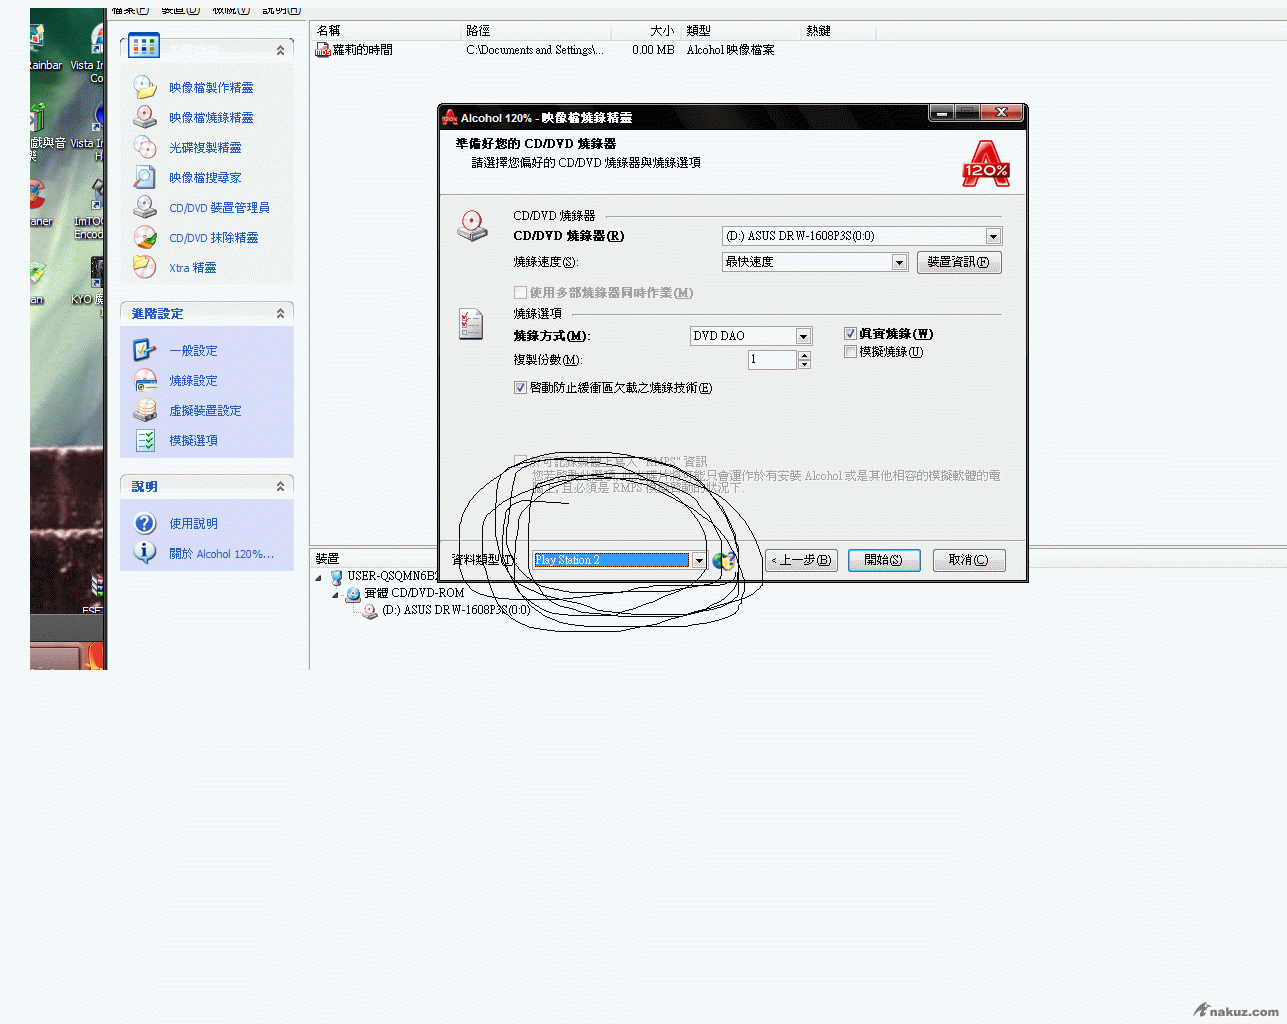Collapse the 說明 panel
Viewport: 1287px width, 1024px height.
[280, 487]
